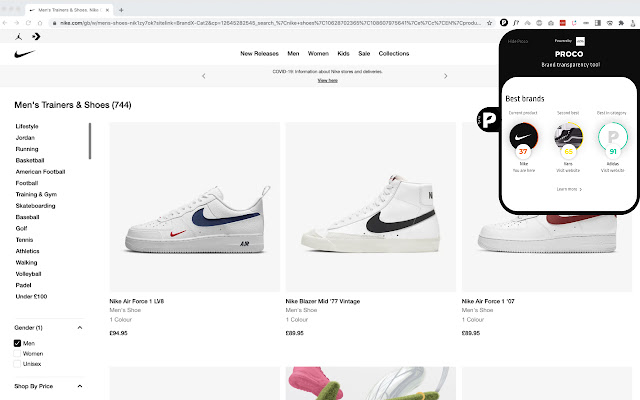Viewport: 640px width, 400px height.
Task: Click the Nike brand circle scored 37
Action: tap(524, 137)
